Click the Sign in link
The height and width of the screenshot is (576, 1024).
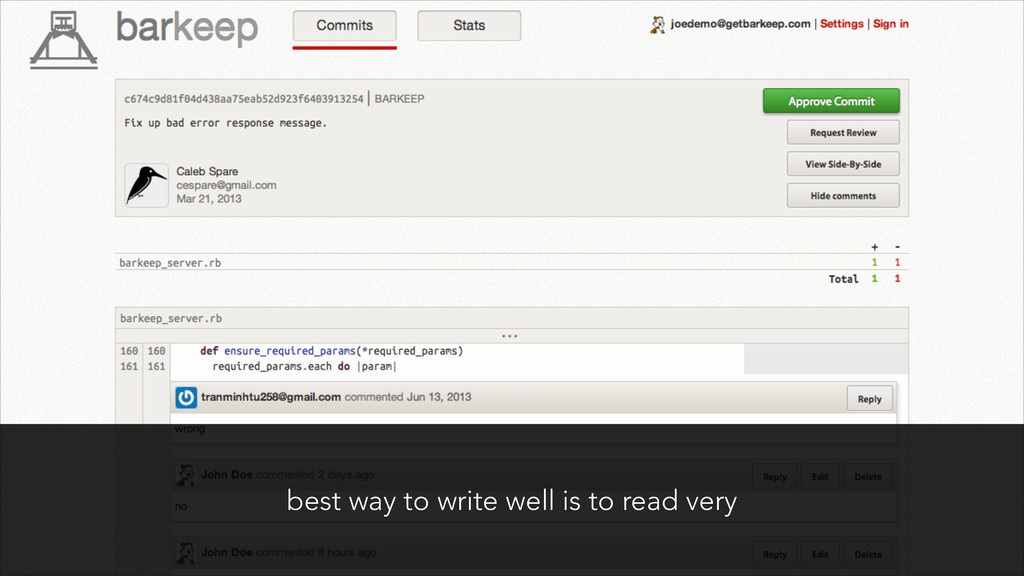click(891, 24)
